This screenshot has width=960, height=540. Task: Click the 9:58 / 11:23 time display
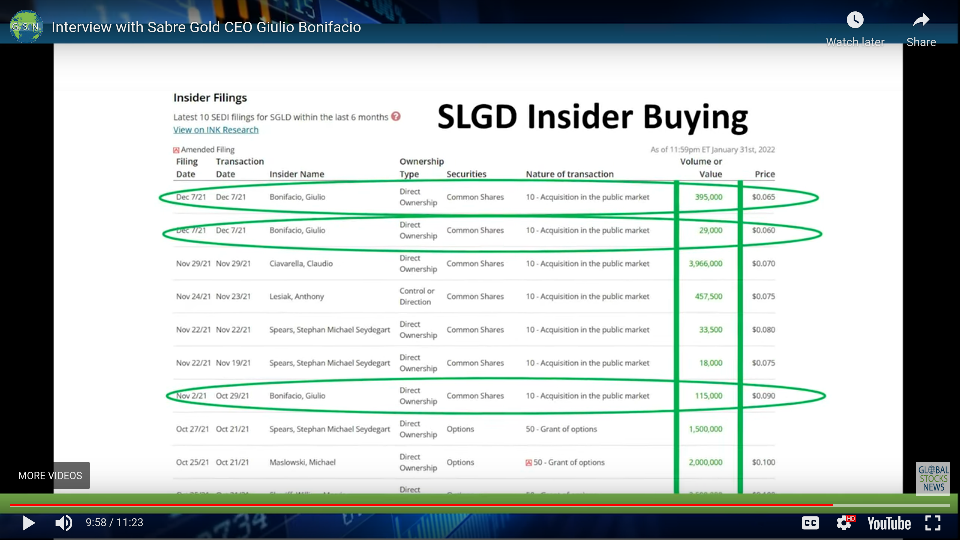pyautogui.click(x=116, y=523)
